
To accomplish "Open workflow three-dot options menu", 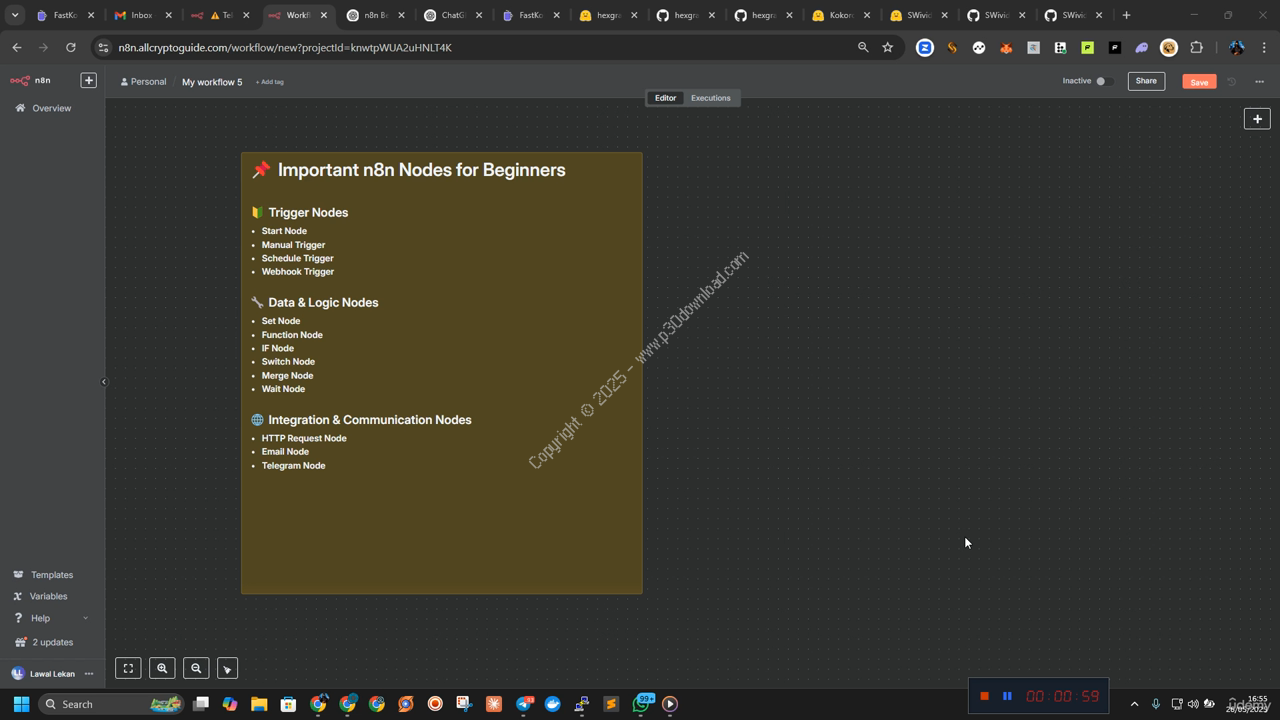I will 1259,81.
